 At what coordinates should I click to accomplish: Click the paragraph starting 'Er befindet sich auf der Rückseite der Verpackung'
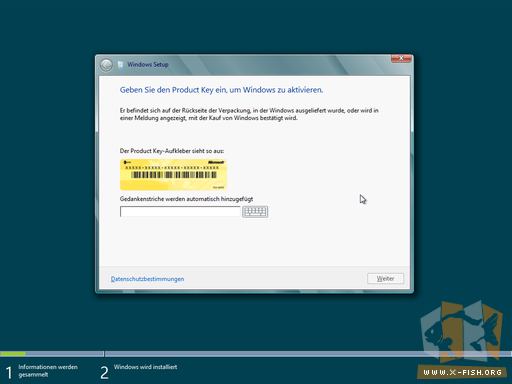coord(249,114)
